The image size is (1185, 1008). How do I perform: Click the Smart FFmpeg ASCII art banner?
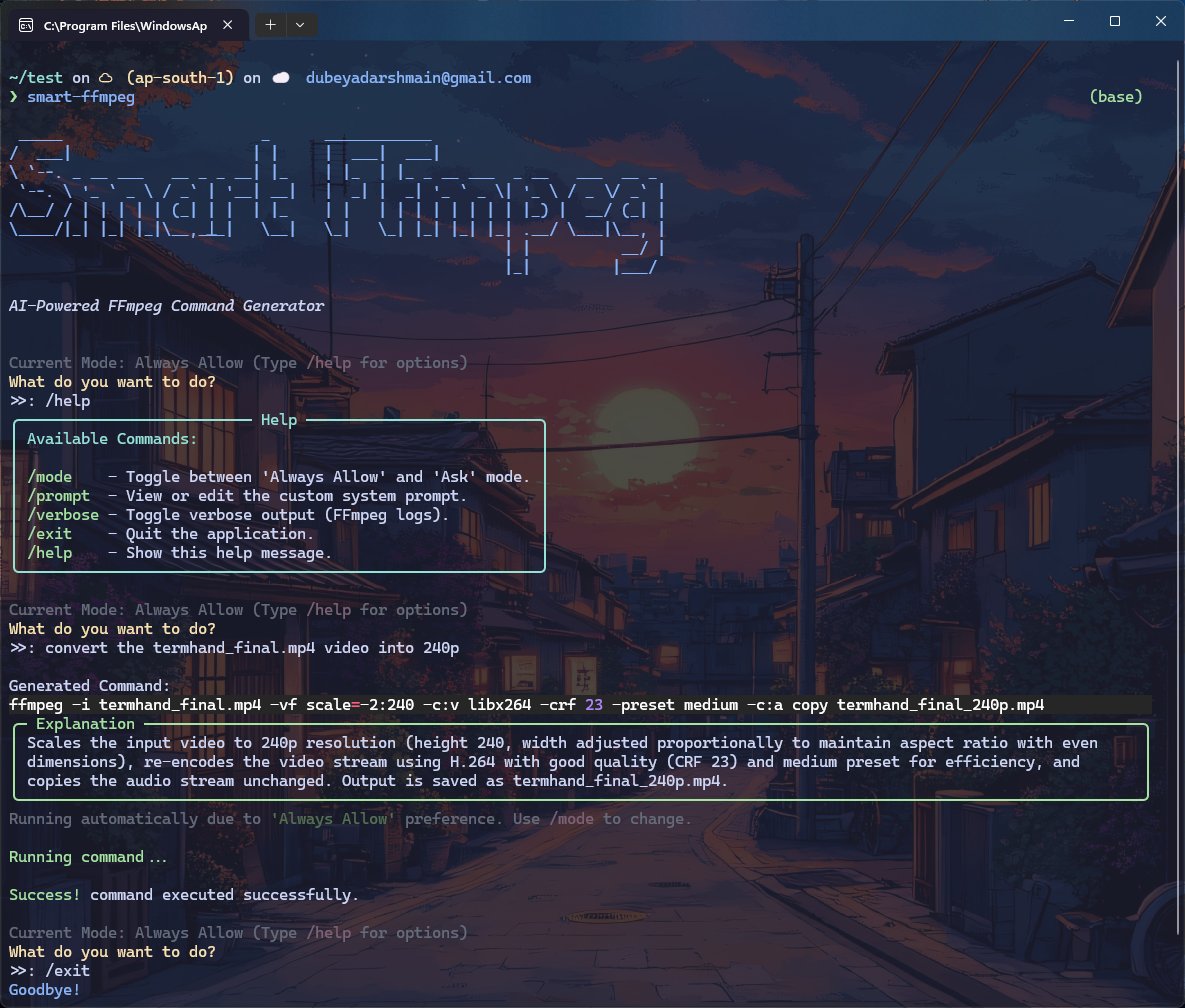pos(337,206)
